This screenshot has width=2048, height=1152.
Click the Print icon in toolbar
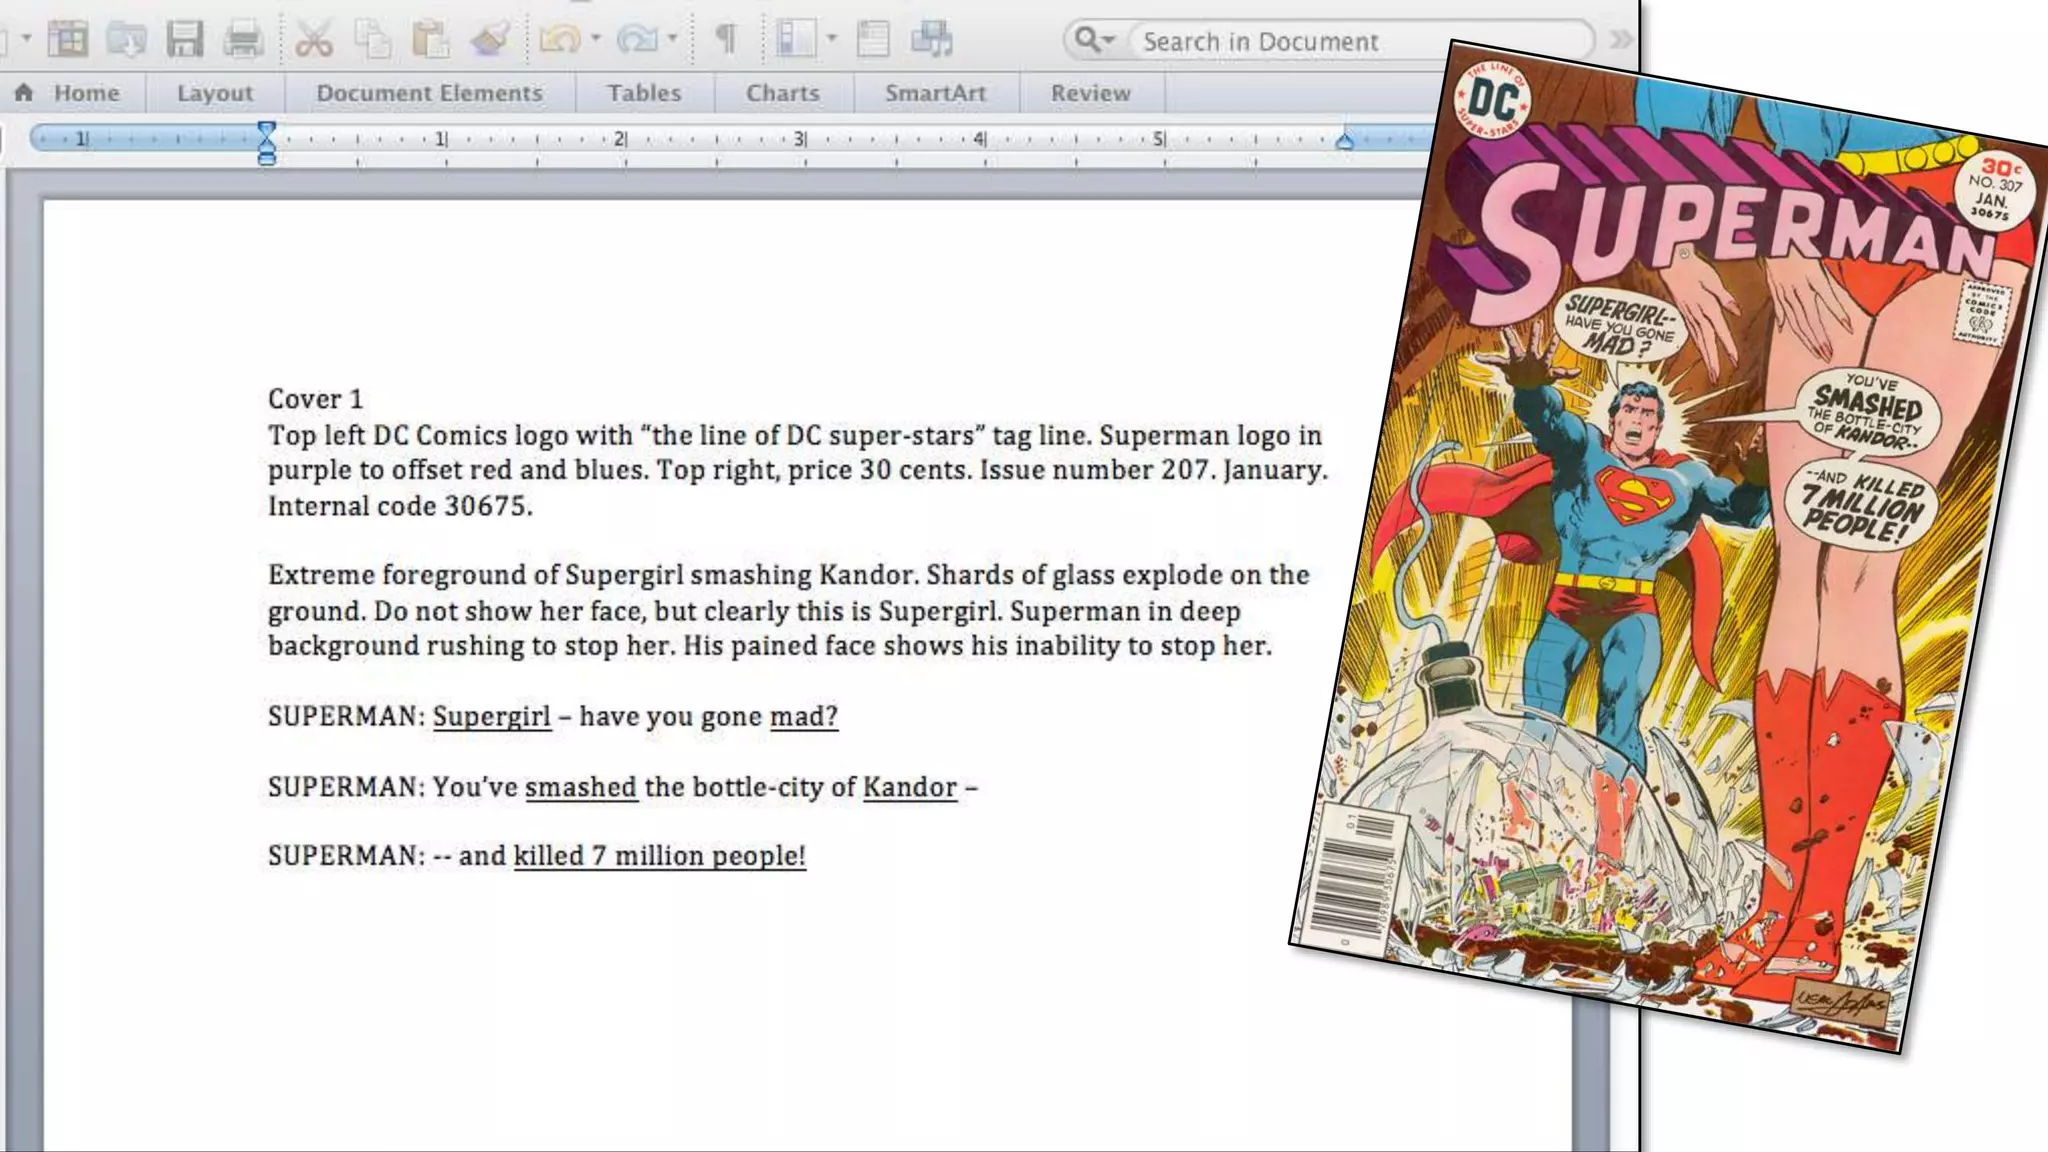point(243,39)
